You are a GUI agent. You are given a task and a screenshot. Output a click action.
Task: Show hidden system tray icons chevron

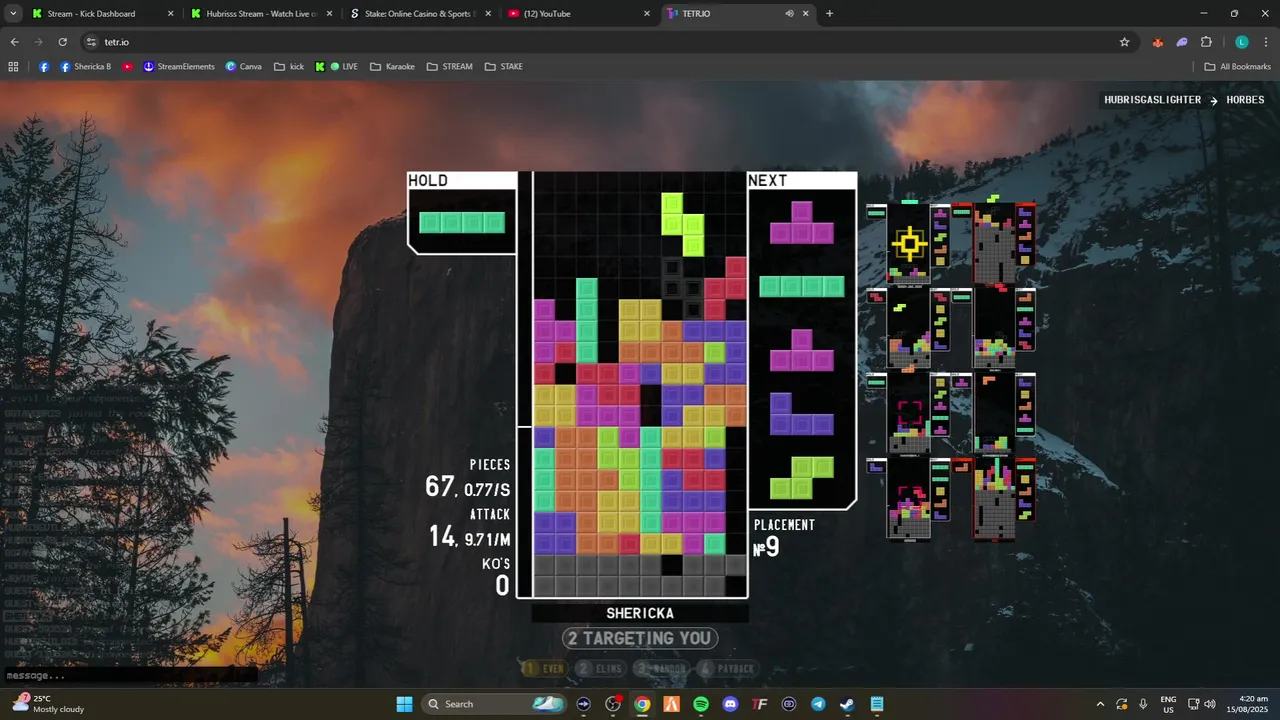pyautogui.click(x=1100, y=704)
